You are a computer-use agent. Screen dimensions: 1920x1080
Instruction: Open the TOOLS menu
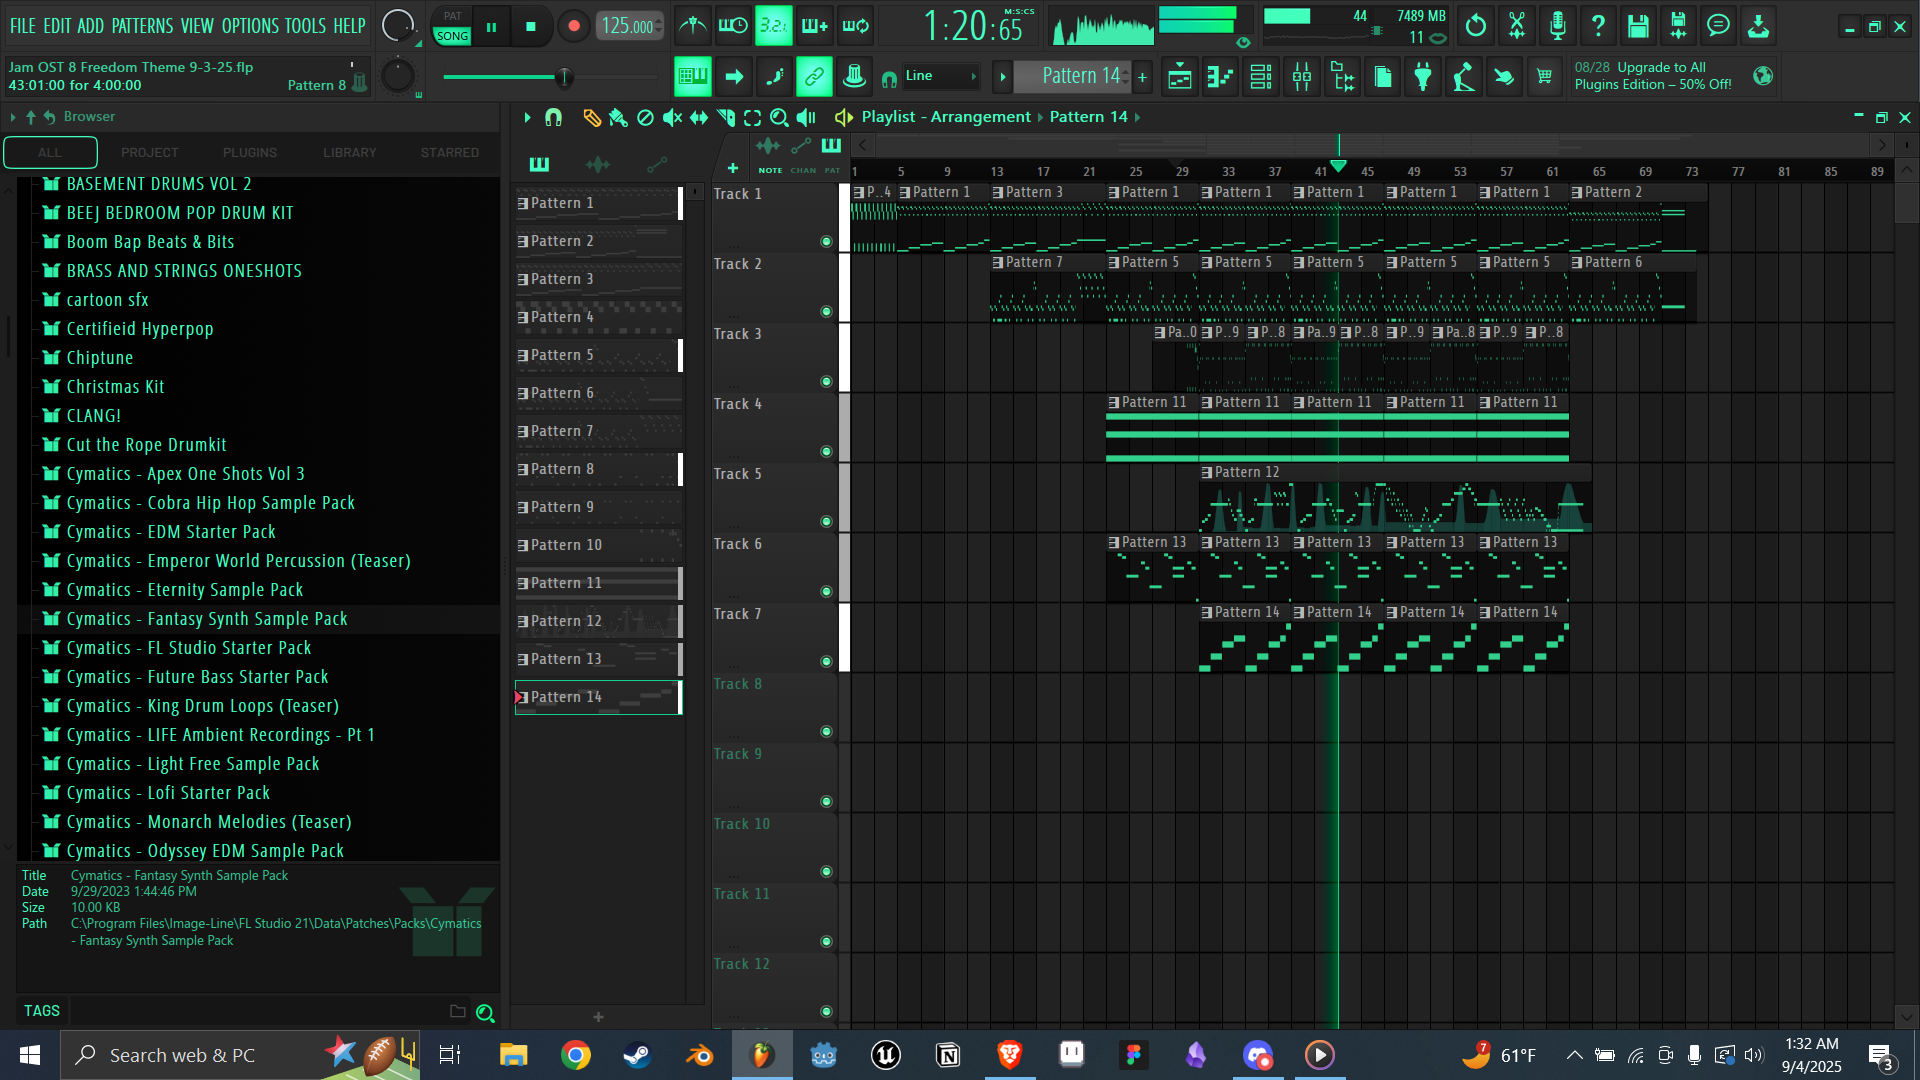305,26
